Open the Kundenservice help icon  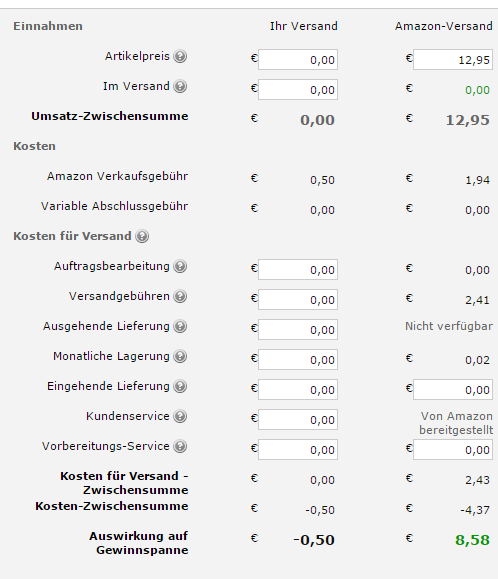coord(180,416)
